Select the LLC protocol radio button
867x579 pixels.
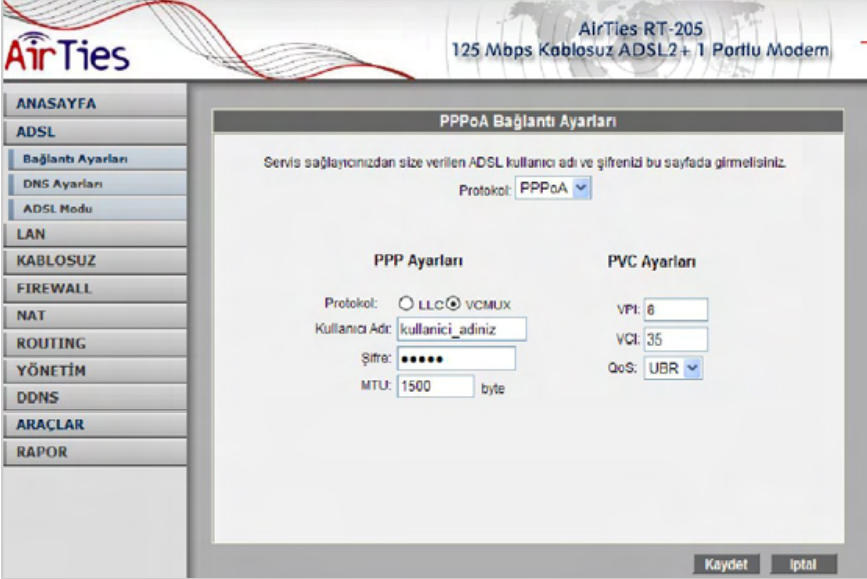(407, 304)
